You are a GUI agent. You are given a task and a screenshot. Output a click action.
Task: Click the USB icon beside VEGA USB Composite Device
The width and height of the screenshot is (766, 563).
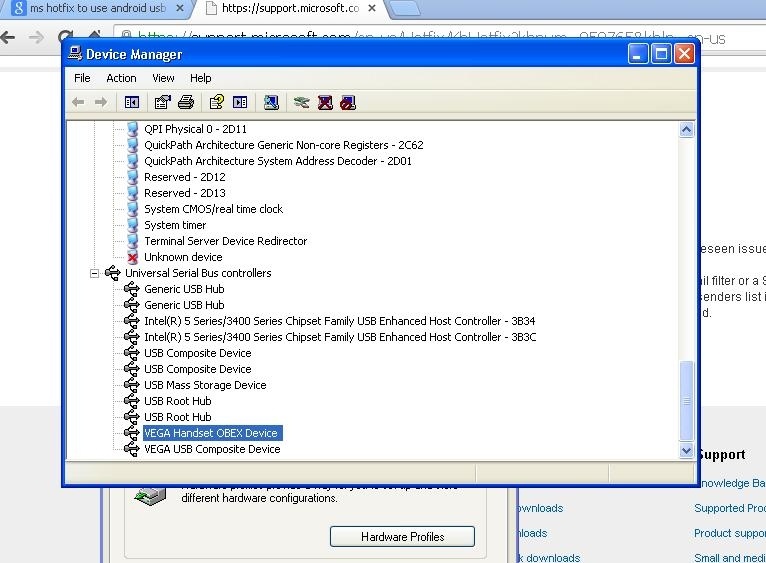tap(132, 449)
